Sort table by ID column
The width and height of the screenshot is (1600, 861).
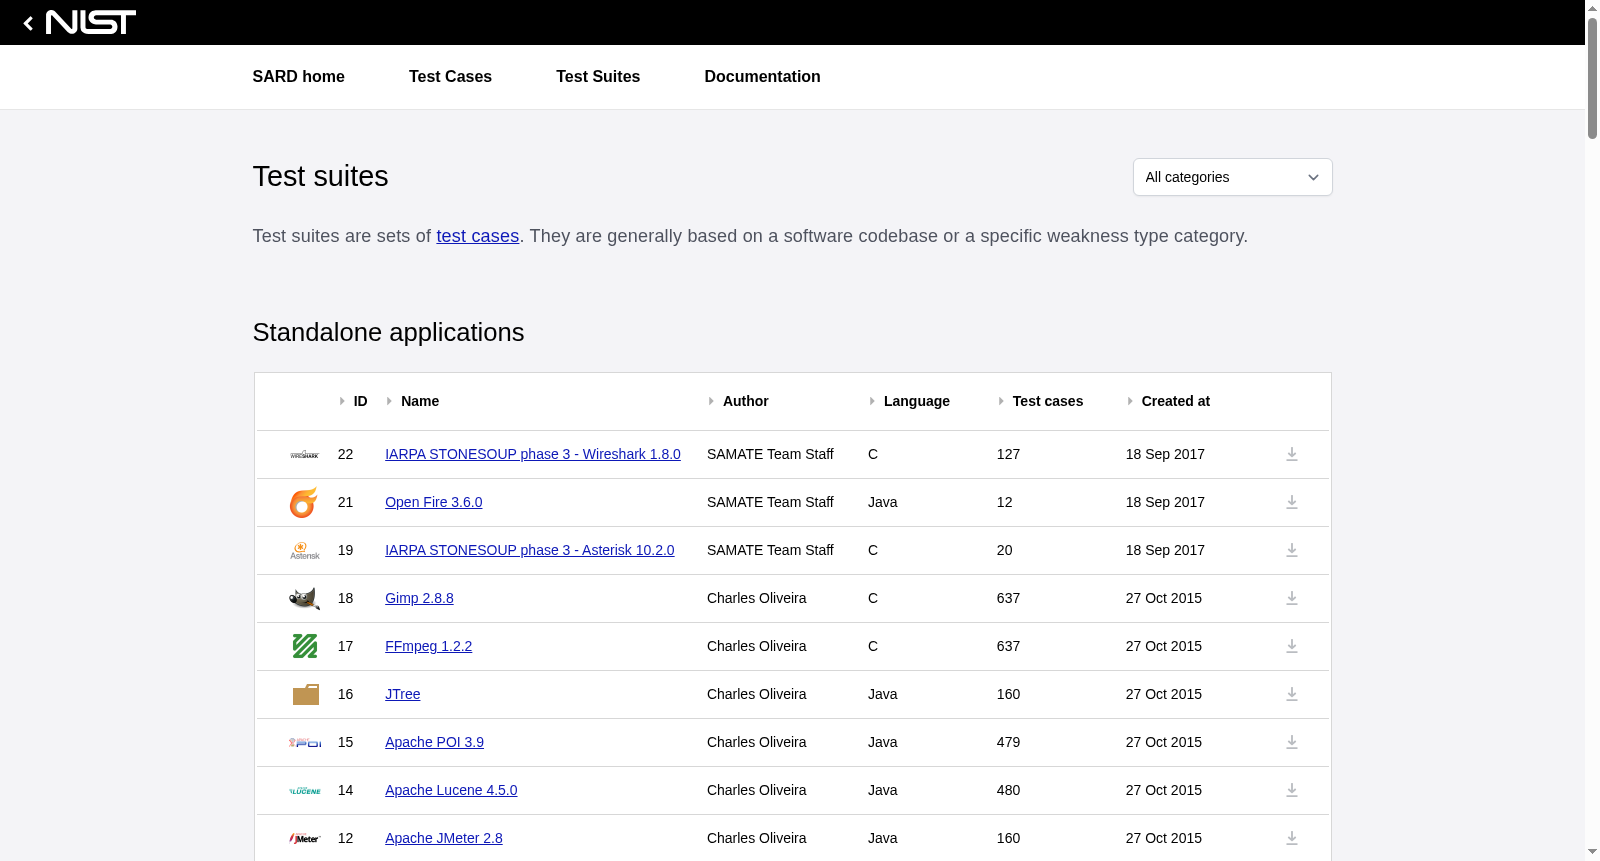353,401
